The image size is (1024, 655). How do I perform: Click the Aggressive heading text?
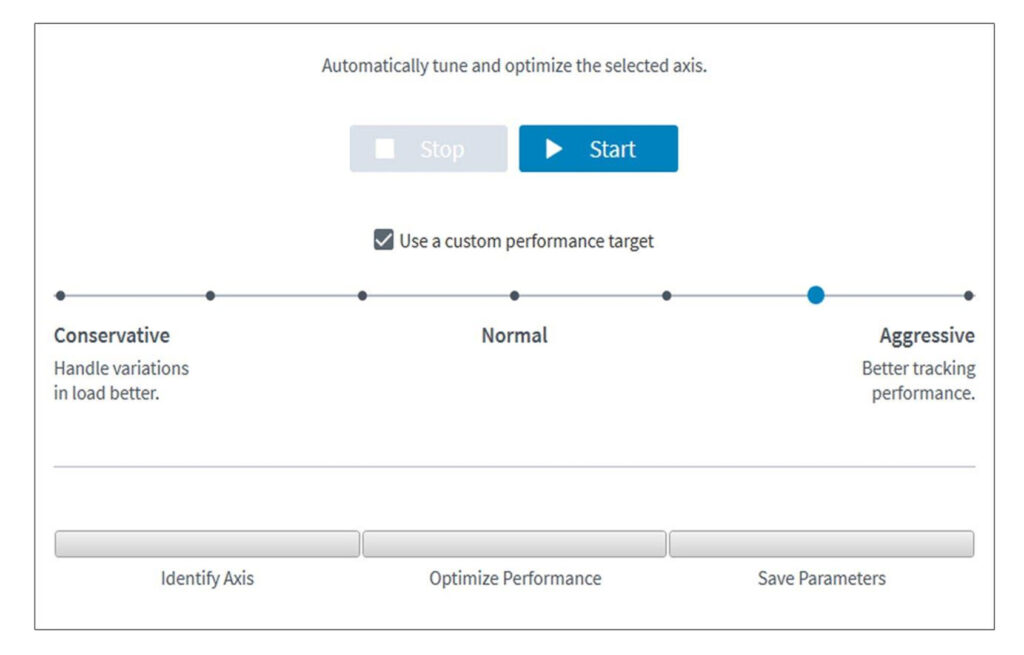click(927, 335)
